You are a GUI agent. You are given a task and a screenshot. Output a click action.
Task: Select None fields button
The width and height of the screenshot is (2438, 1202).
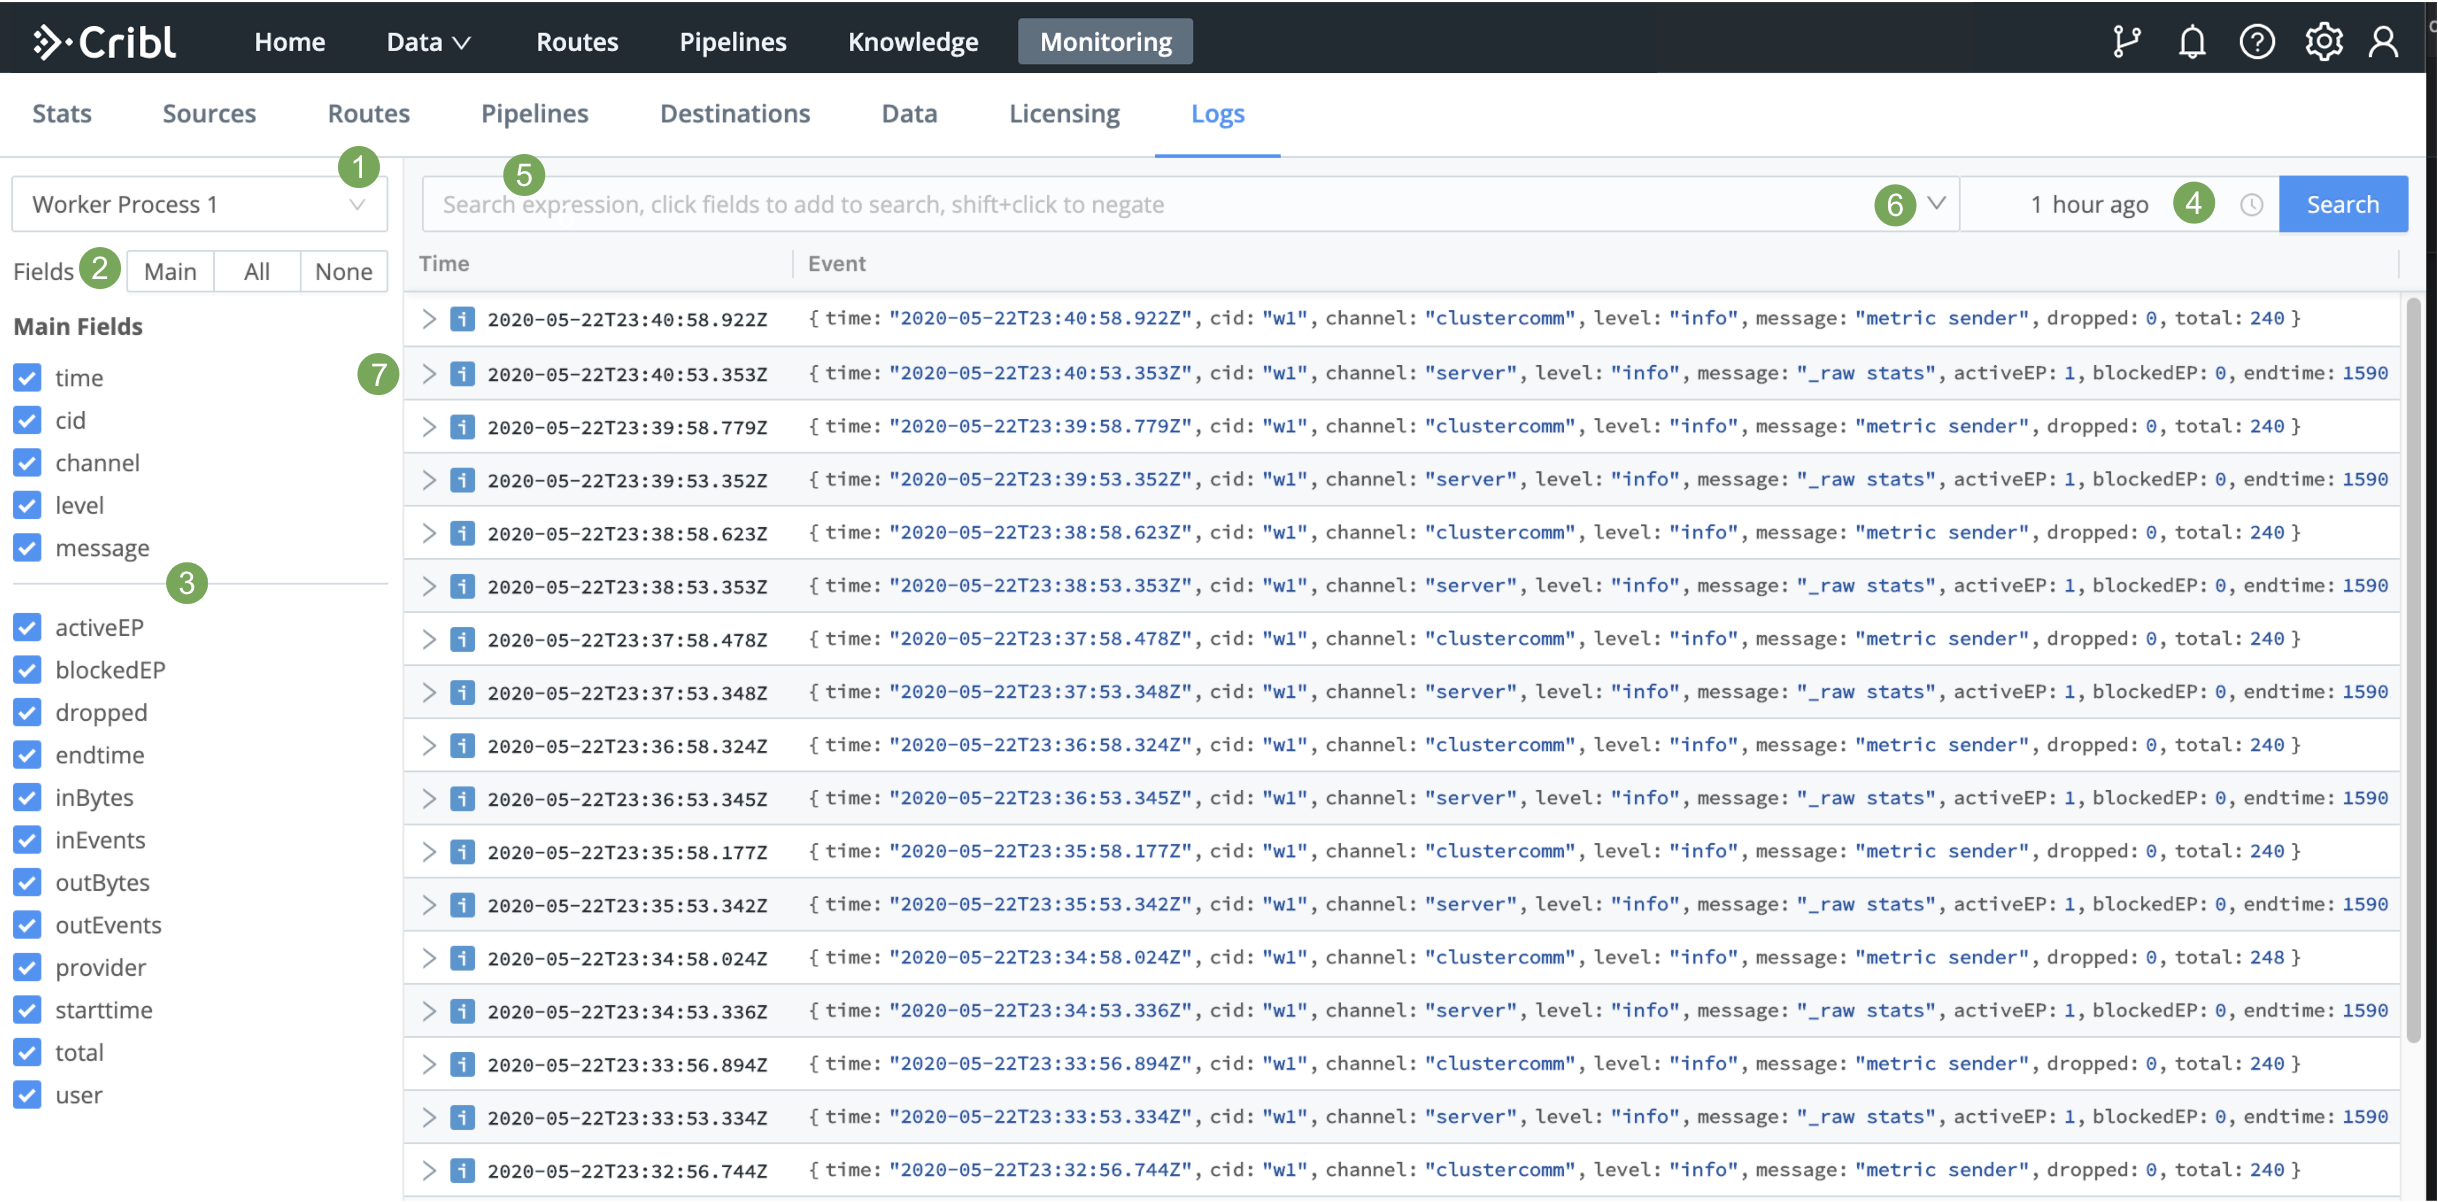(343, 271)
